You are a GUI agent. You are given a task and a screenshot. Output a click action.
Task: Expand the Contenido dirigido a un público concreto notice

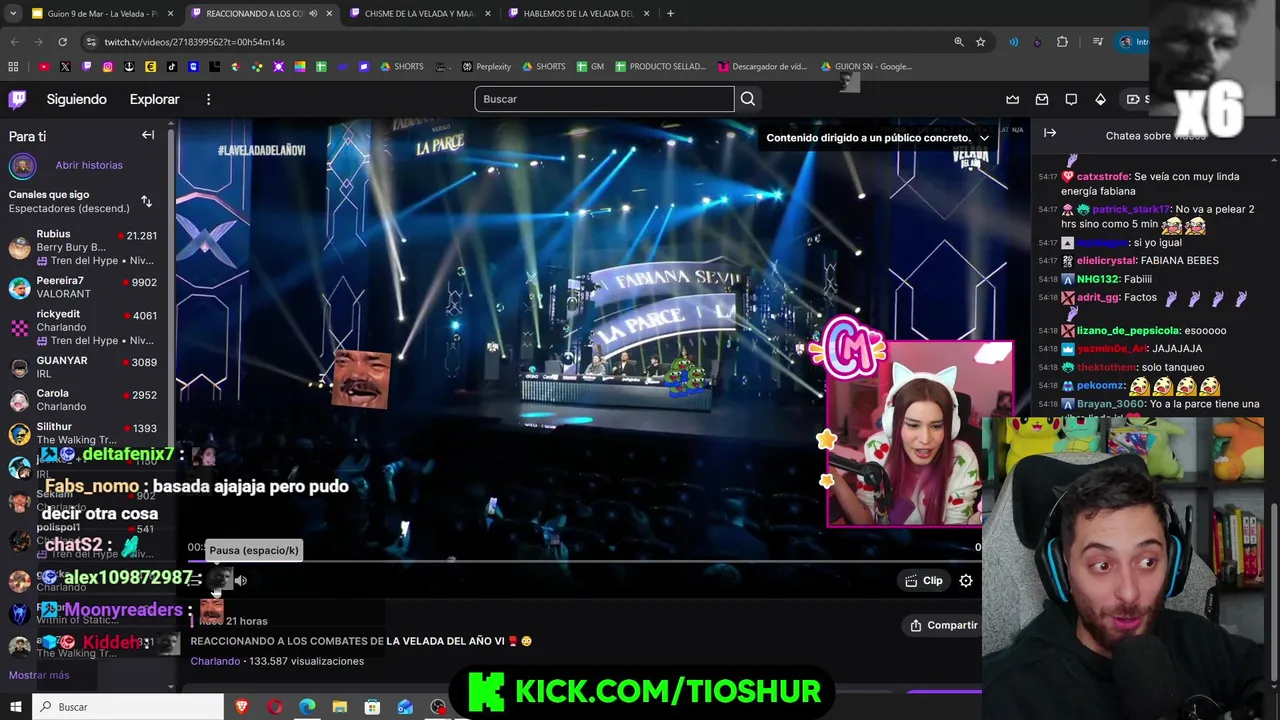coord(984,138)
